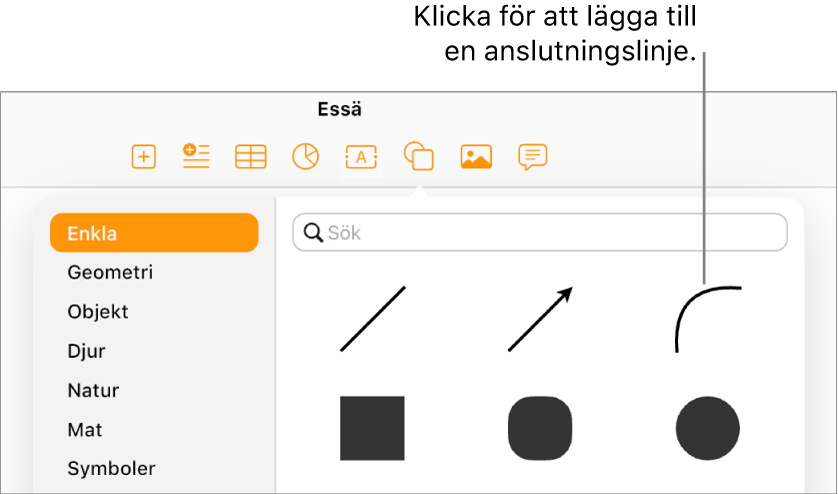Screen dimensions: 838x494
Task: Click the Text box icon
Action: (362, 157)
